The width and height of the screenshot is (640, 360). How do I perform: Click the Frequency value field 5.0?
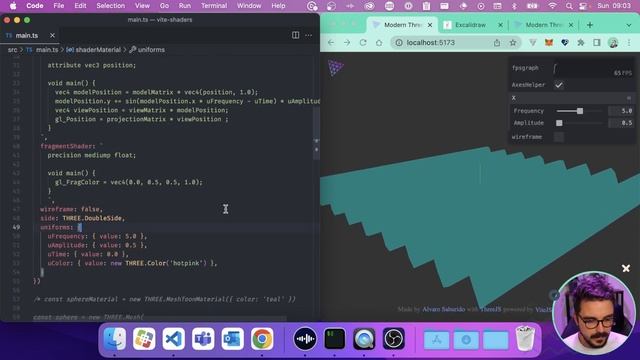click(x=620, y=111)
